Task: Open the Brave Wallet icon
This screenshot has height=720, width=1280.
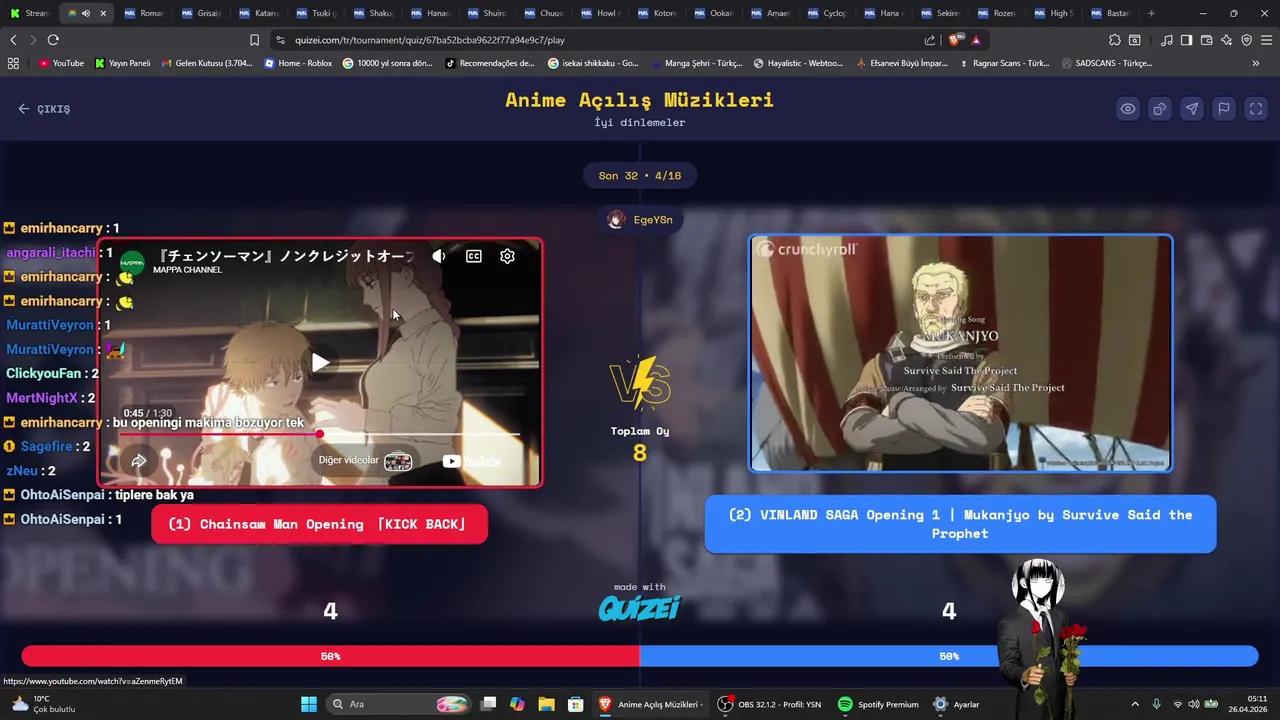Action: click(1206, 40)
